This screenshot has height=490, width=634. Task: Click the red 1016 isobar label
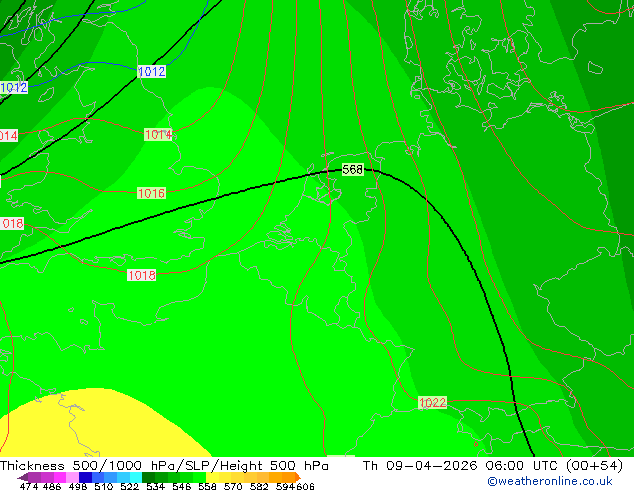(x=151, y=193)
